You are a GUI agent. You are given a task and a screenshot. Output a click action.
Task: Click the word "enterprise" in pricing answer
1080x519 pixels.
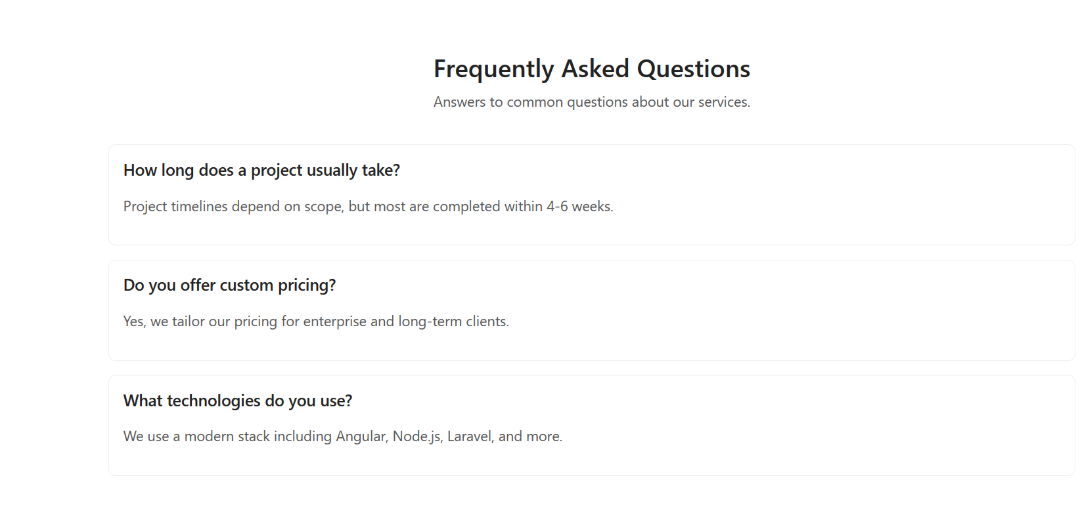click(335, 321)
